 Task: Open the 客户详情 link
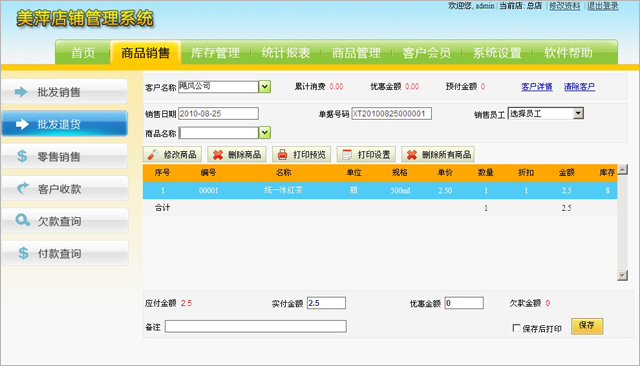click(537, 87)
